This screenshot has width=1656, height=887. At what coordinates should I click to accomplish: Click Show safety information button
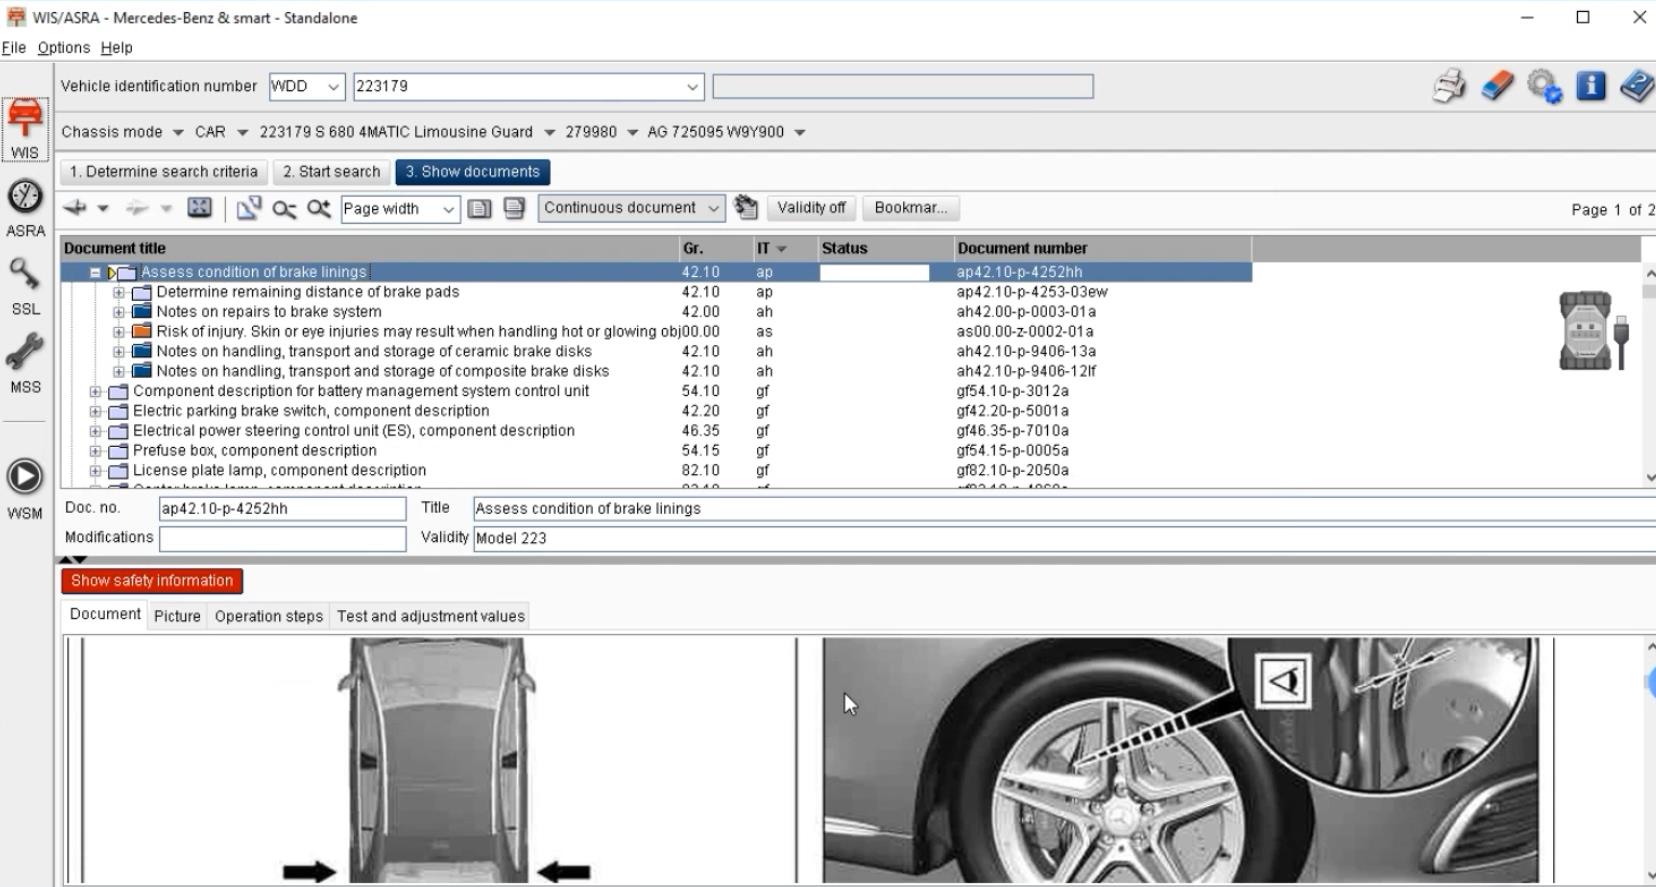pos(152,580)
